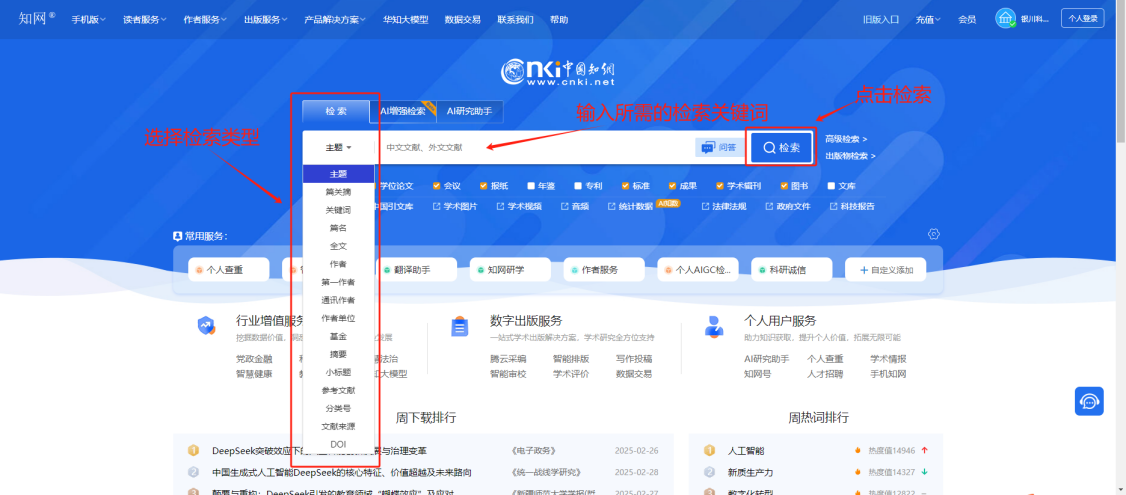1126x495 pixels.
Task: Open 知网研学 service shortcut
Action: (510, 269)
